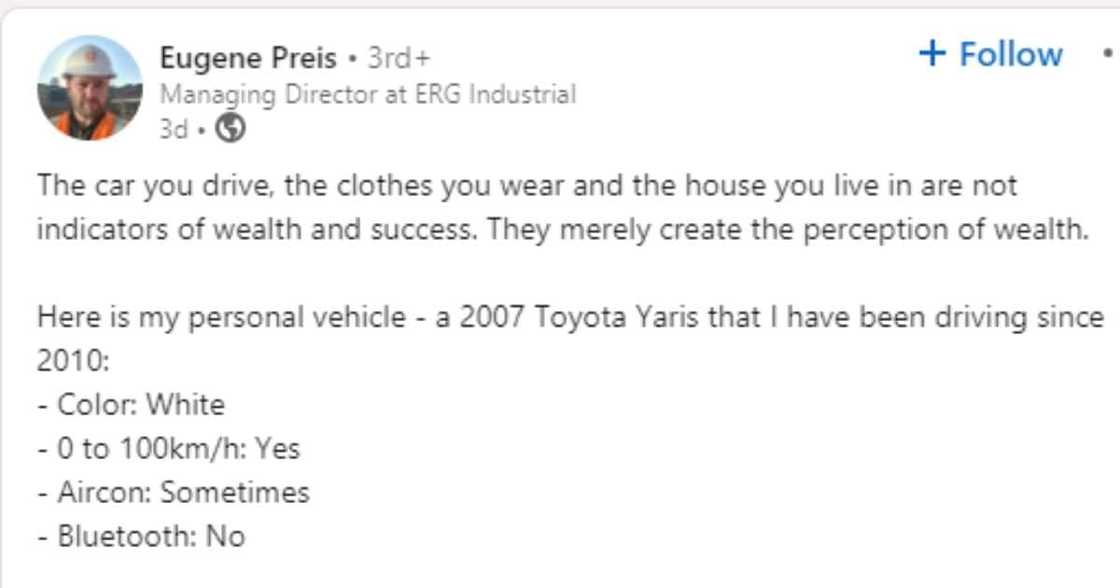The width and height of the screenshot is (1120, 588).
Task: Click the plus icon beside Follow
Action: coord(932,53)
